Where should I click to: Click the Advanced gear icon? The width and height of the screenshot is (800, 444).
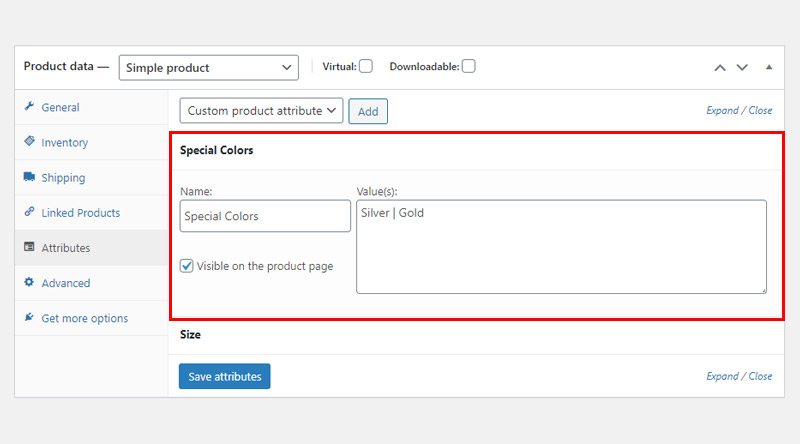pyautogui.click(x=29, y=282)
